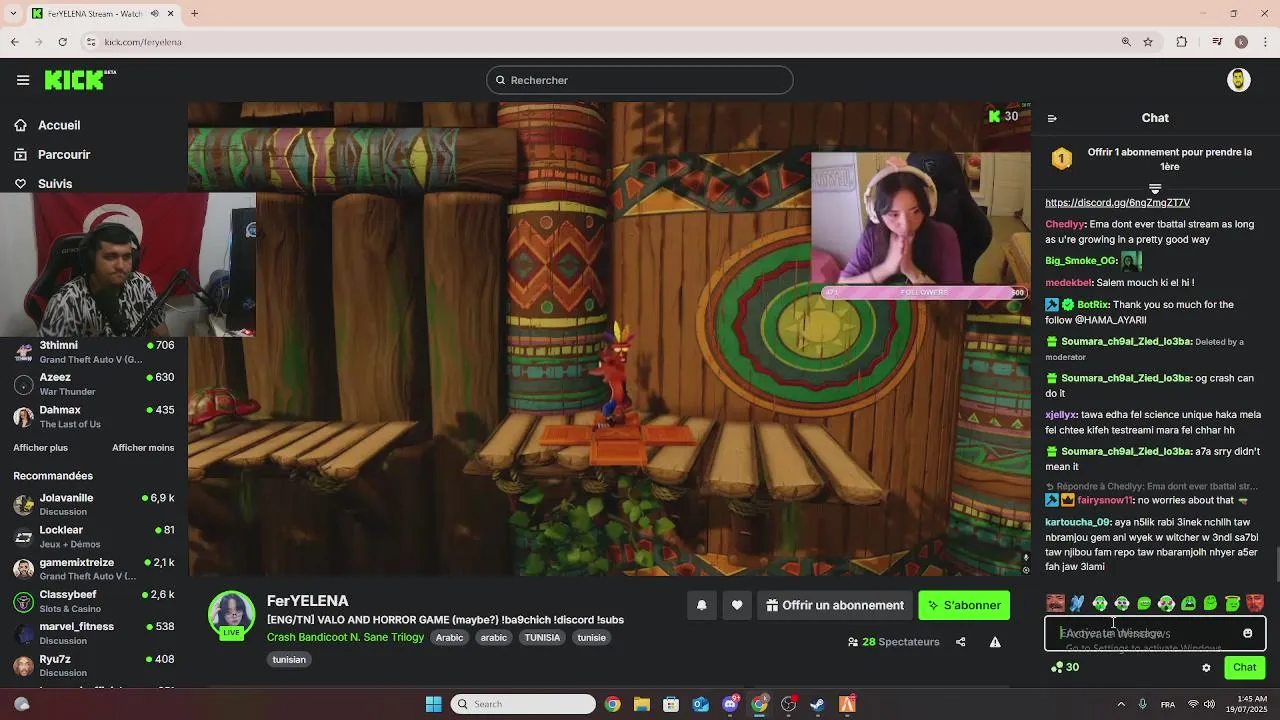Click the tunisian tag
1280x720 pixels.
pos(289,660)
